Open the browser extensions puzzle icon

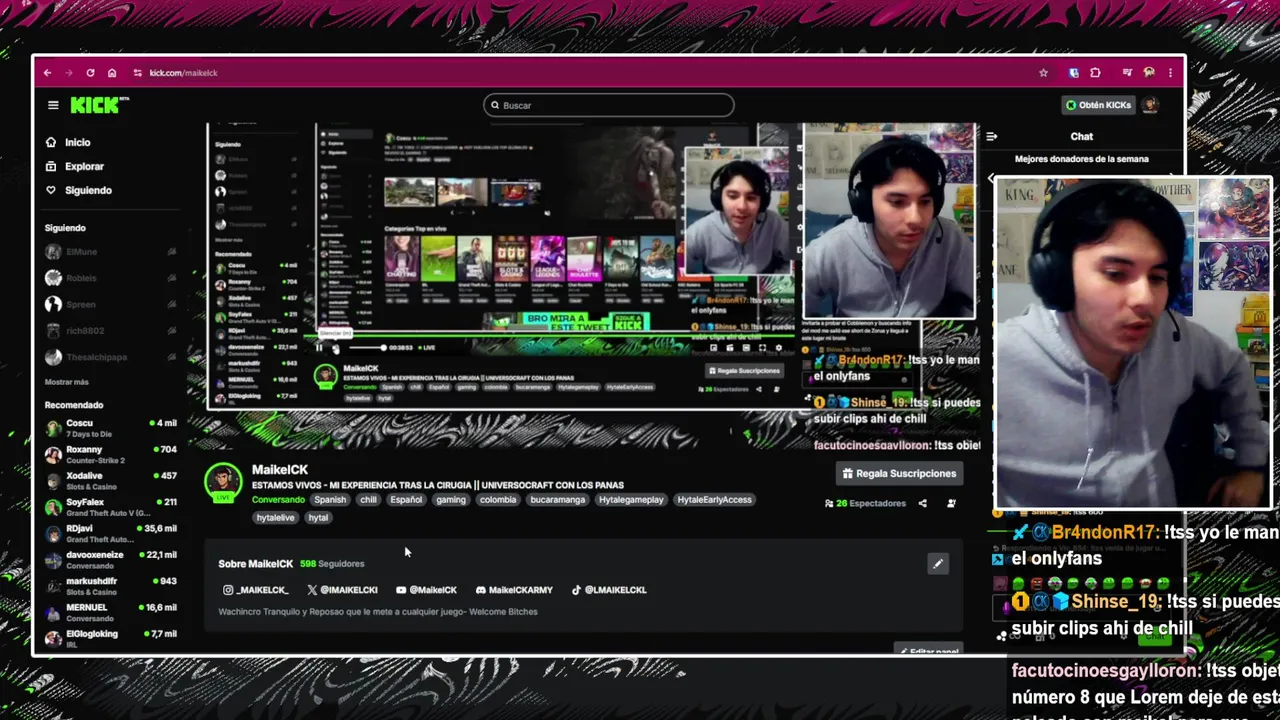[1095, 73]
